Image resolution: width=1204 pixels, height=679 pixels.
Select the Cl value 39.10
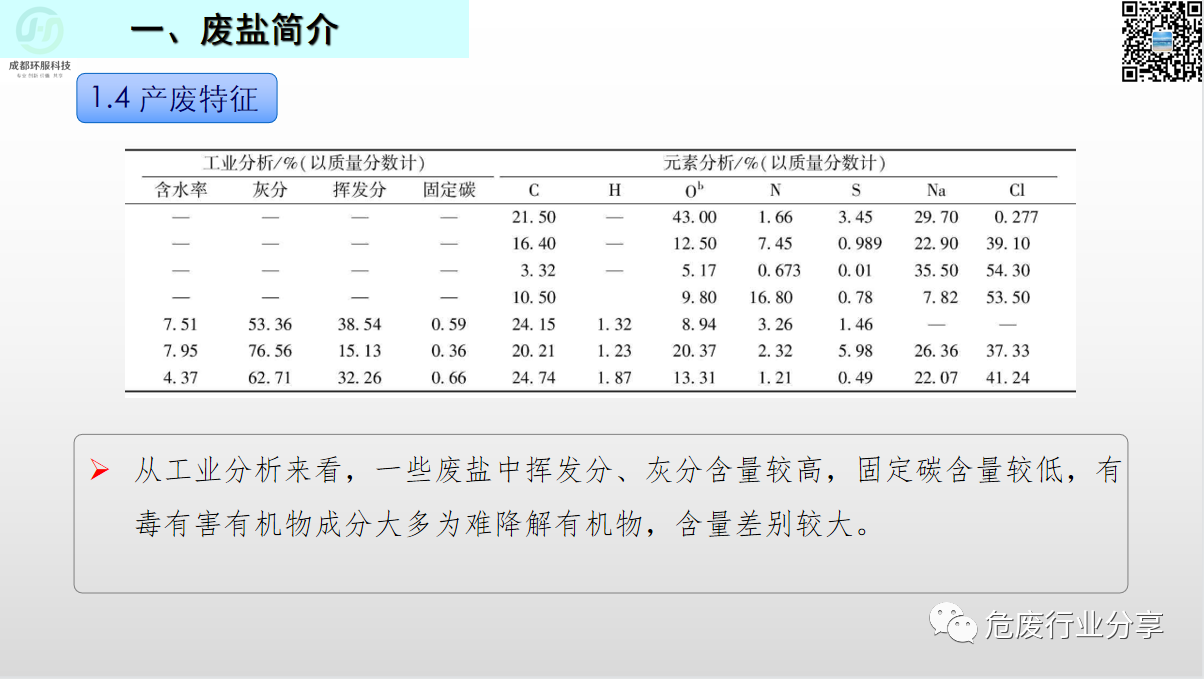pyautogui.click(x=1007, y=244)
